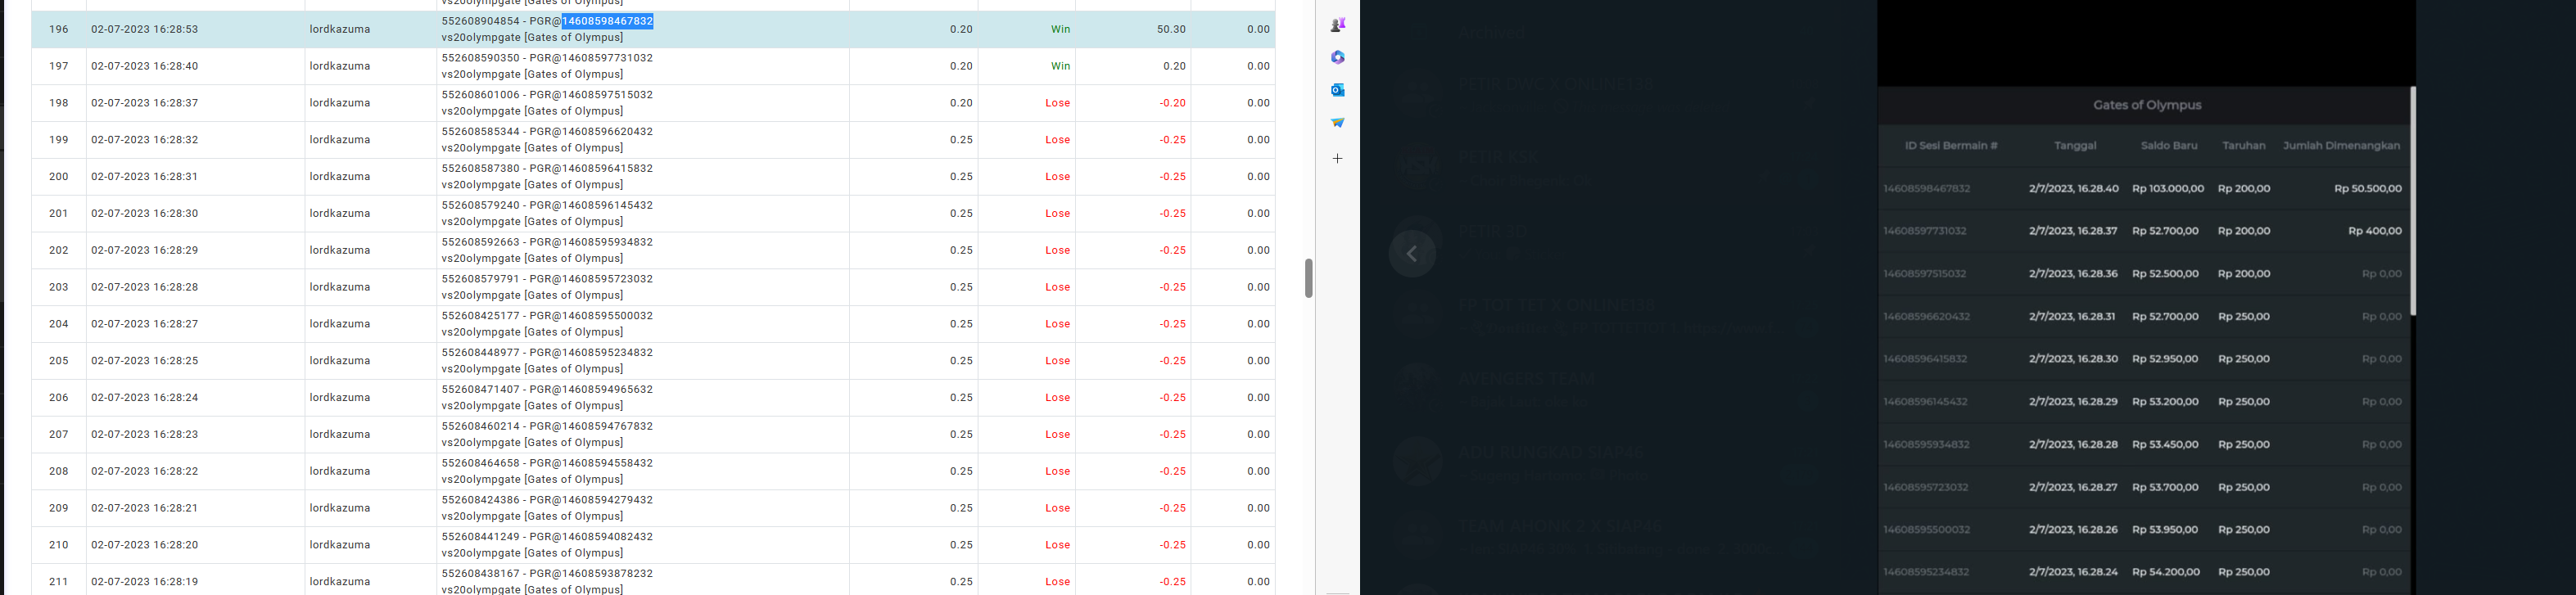Click the Tanggal column header
This screenshot has height=595, width=2576.
click(x=2075, y=146)
